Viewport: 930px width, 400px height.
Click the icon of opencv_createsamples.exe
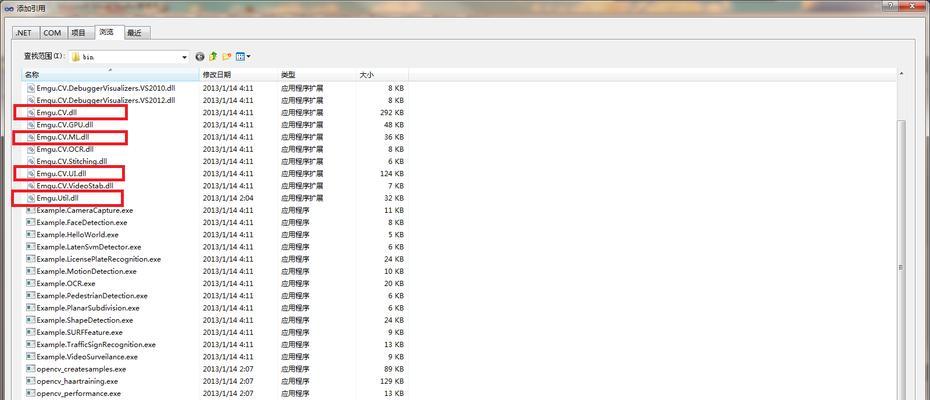point(31,369)
